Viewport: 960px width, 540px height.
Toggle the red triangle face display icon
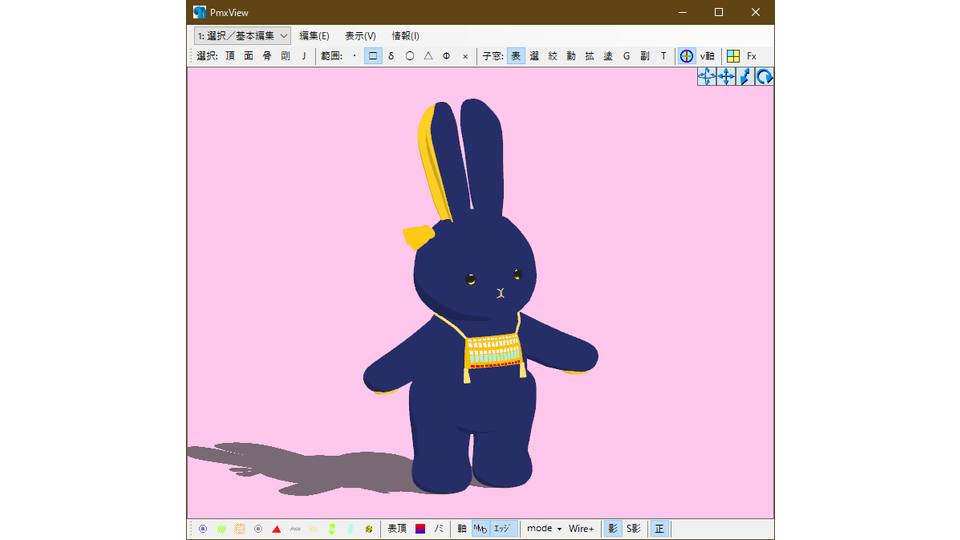click(277, 529)
